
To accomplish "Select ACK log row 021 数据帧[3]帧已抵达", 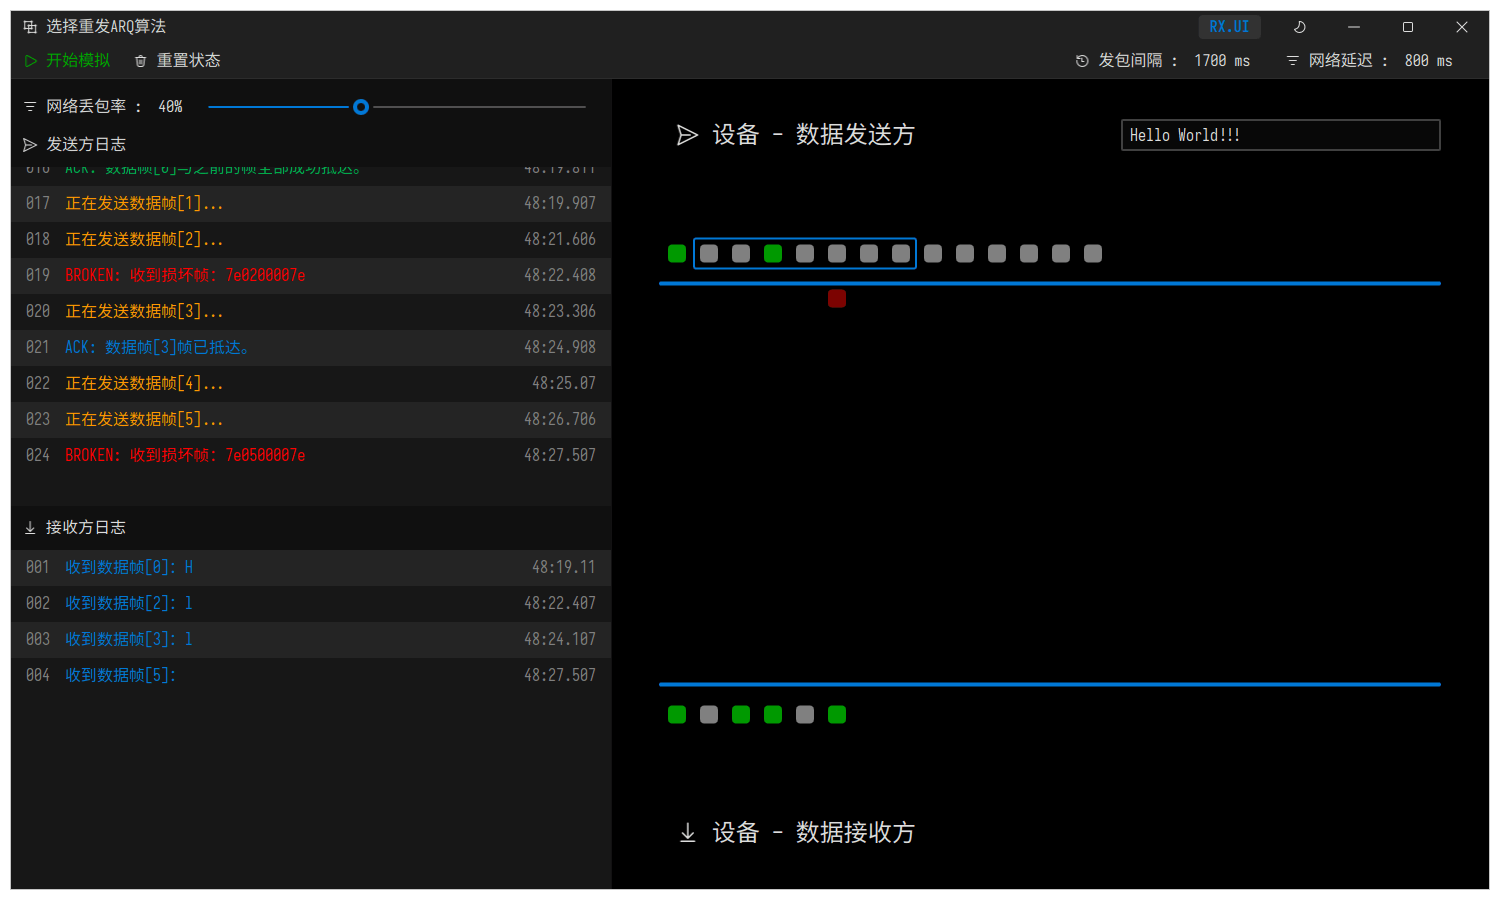I will point(311,348).
